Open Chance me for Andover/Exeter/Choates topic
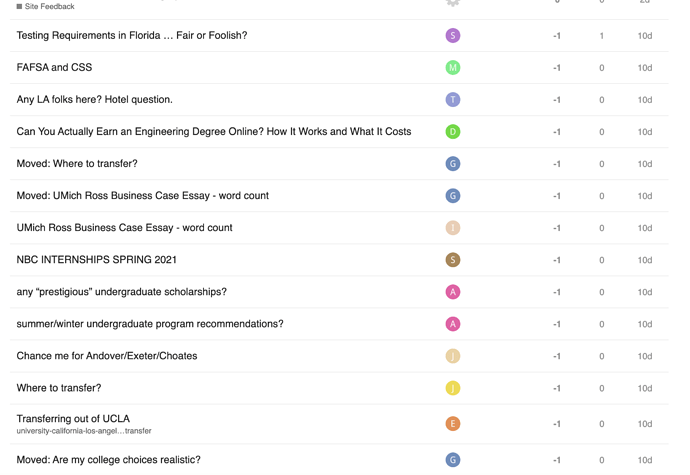The height and width of the screenshot is (475, 690). (107, 356)
